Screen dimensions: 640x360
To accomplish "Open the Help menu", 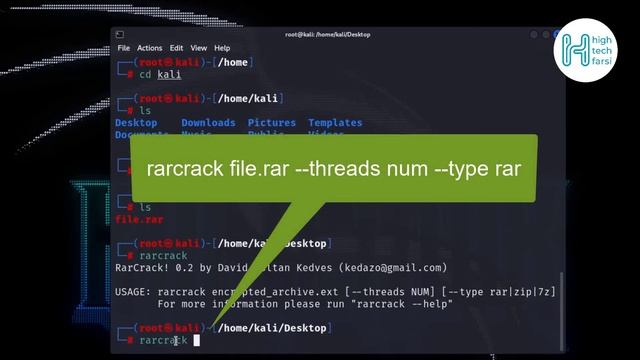I will [222, 48].
